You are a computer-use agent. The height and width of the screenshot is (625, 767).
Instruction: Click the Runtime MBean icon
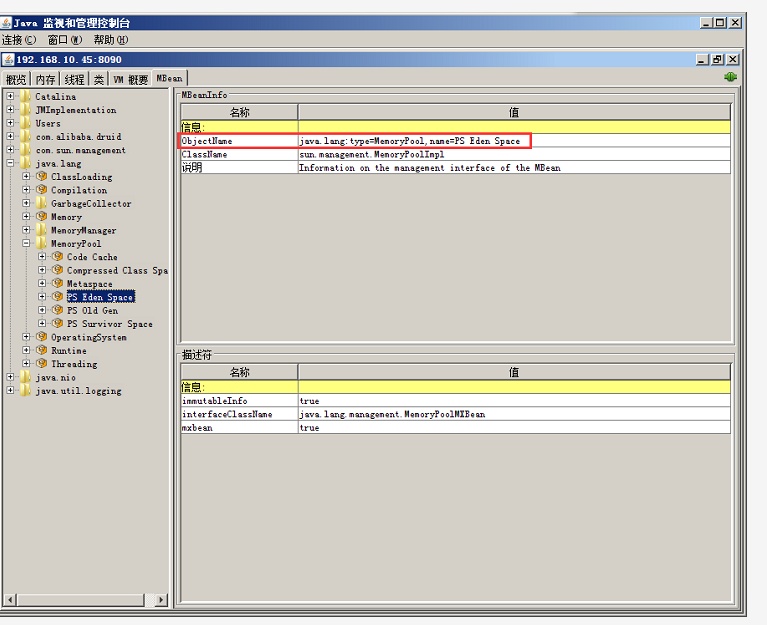42,350
